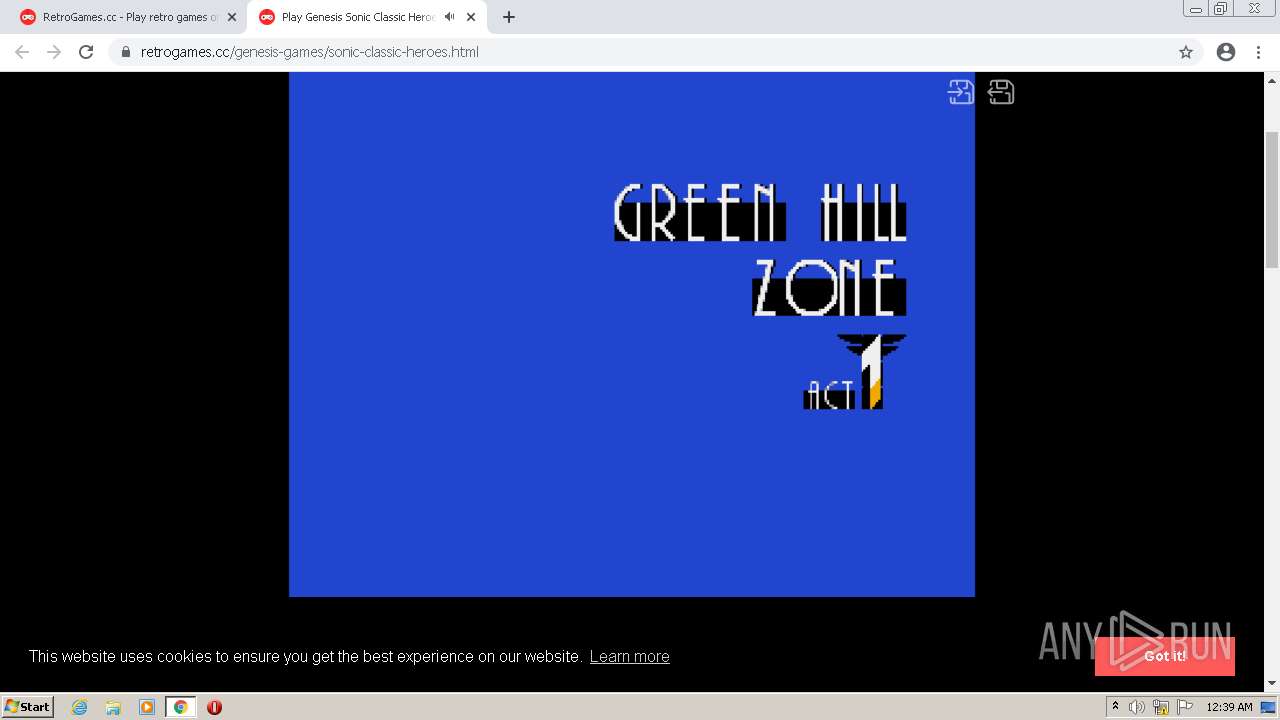Viewport: 1280px width, 720px height.
Task: Open a new browser tab
Action: 509,17
